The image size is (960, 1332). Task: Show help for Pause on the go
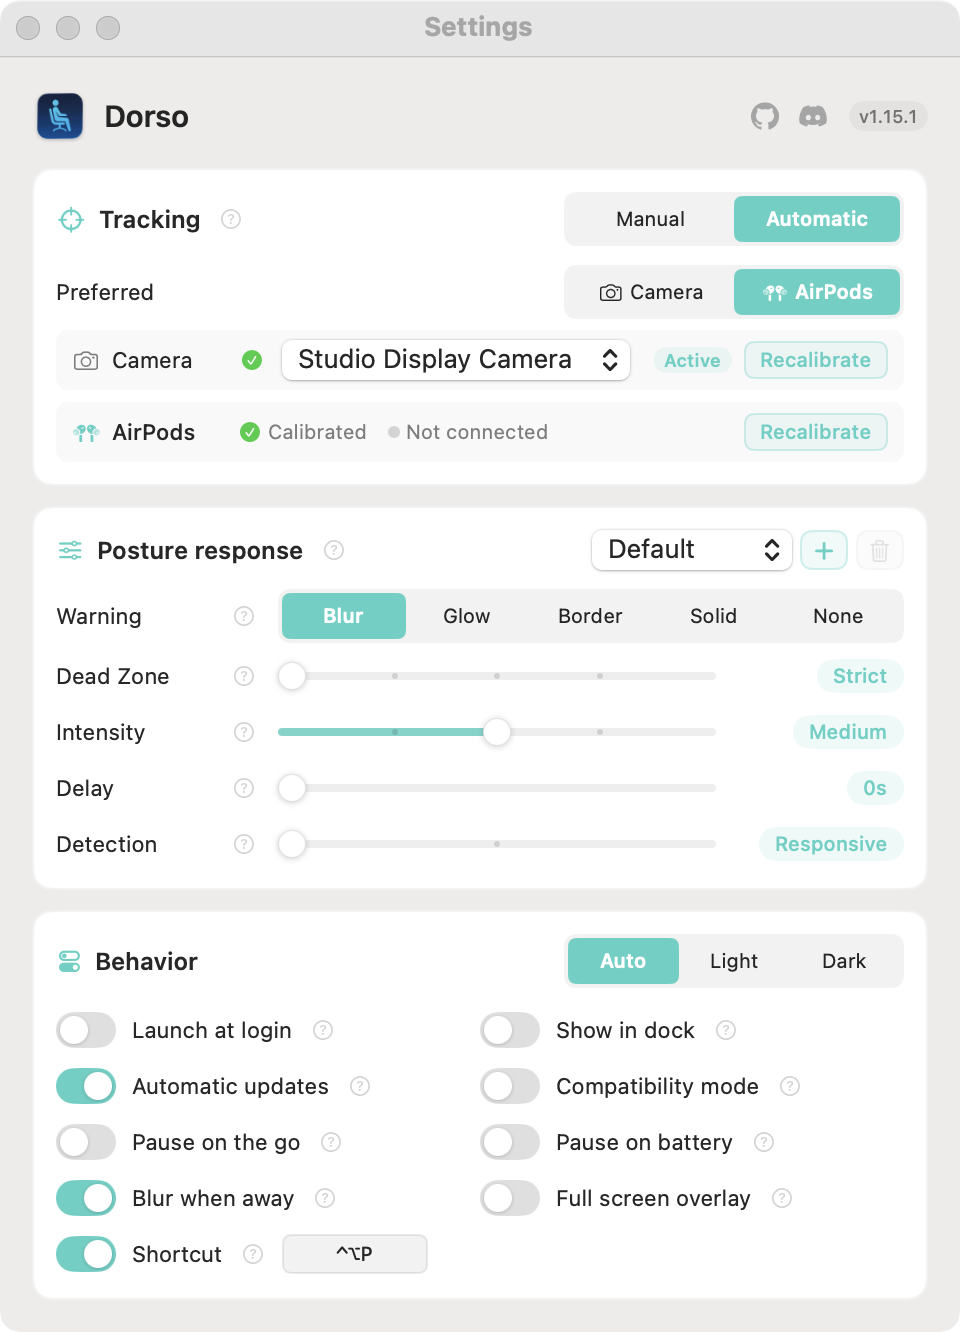click(331, 1142)
